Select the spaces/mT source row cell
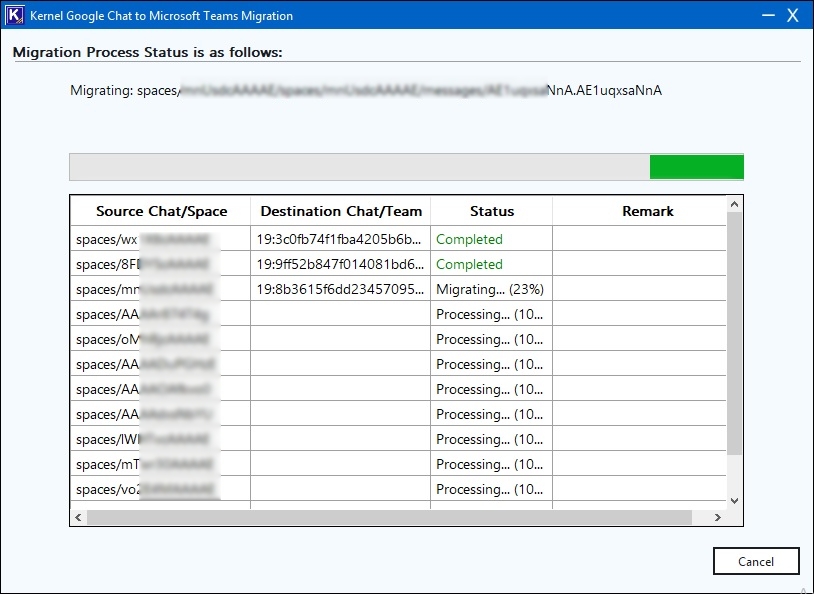Viewport: 814px width, 594px height. click(160, 464)
